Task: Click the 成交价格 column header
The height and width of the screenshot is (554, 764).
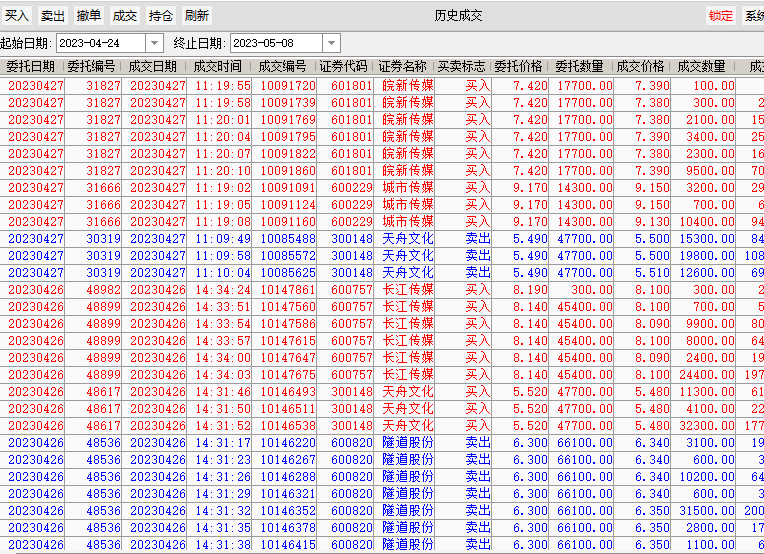Action: click(x=640, y=66)
